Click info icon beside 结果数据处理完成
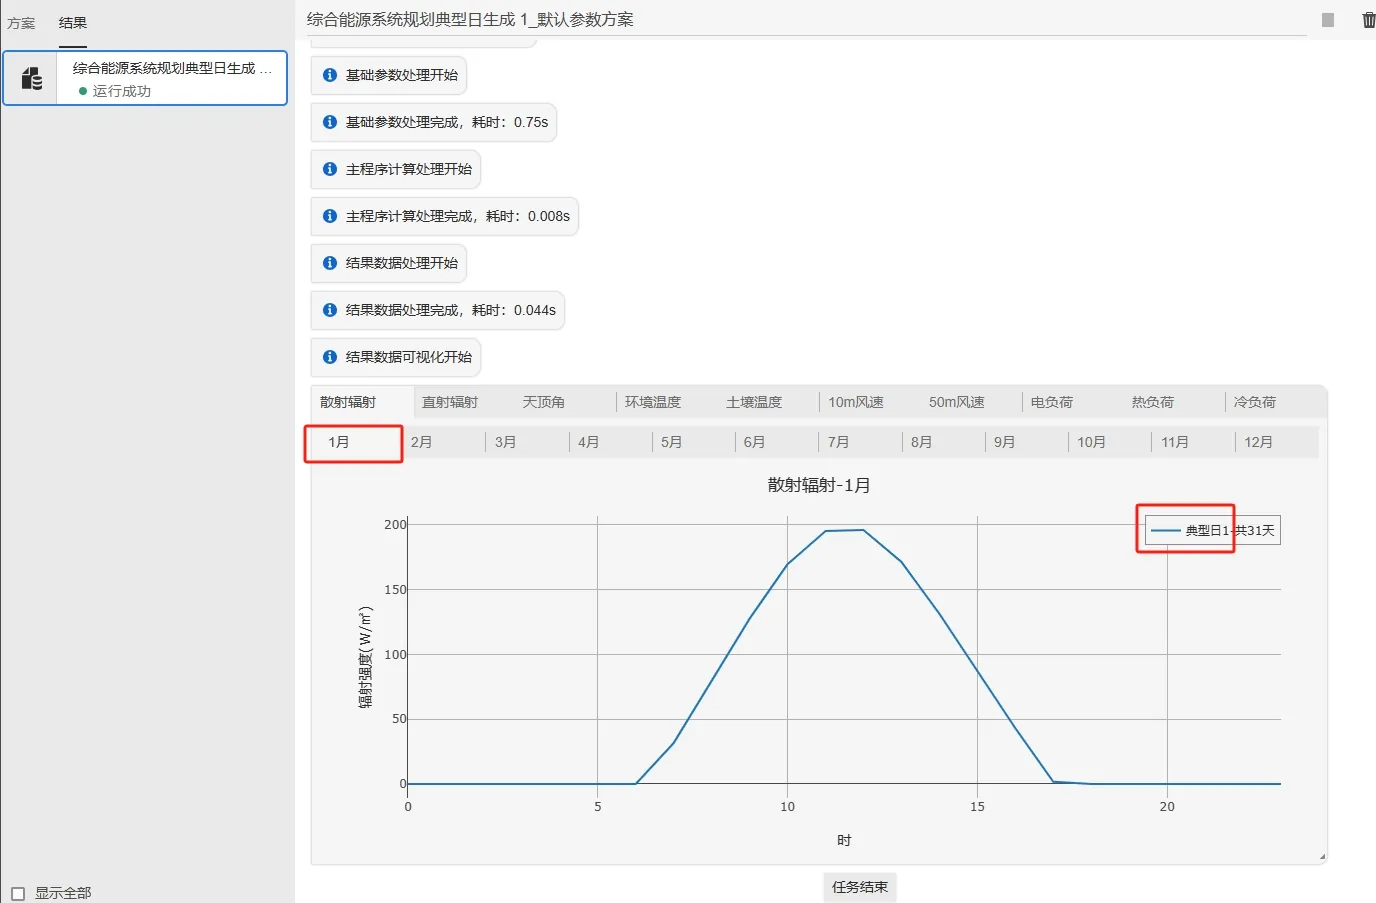 330,310
